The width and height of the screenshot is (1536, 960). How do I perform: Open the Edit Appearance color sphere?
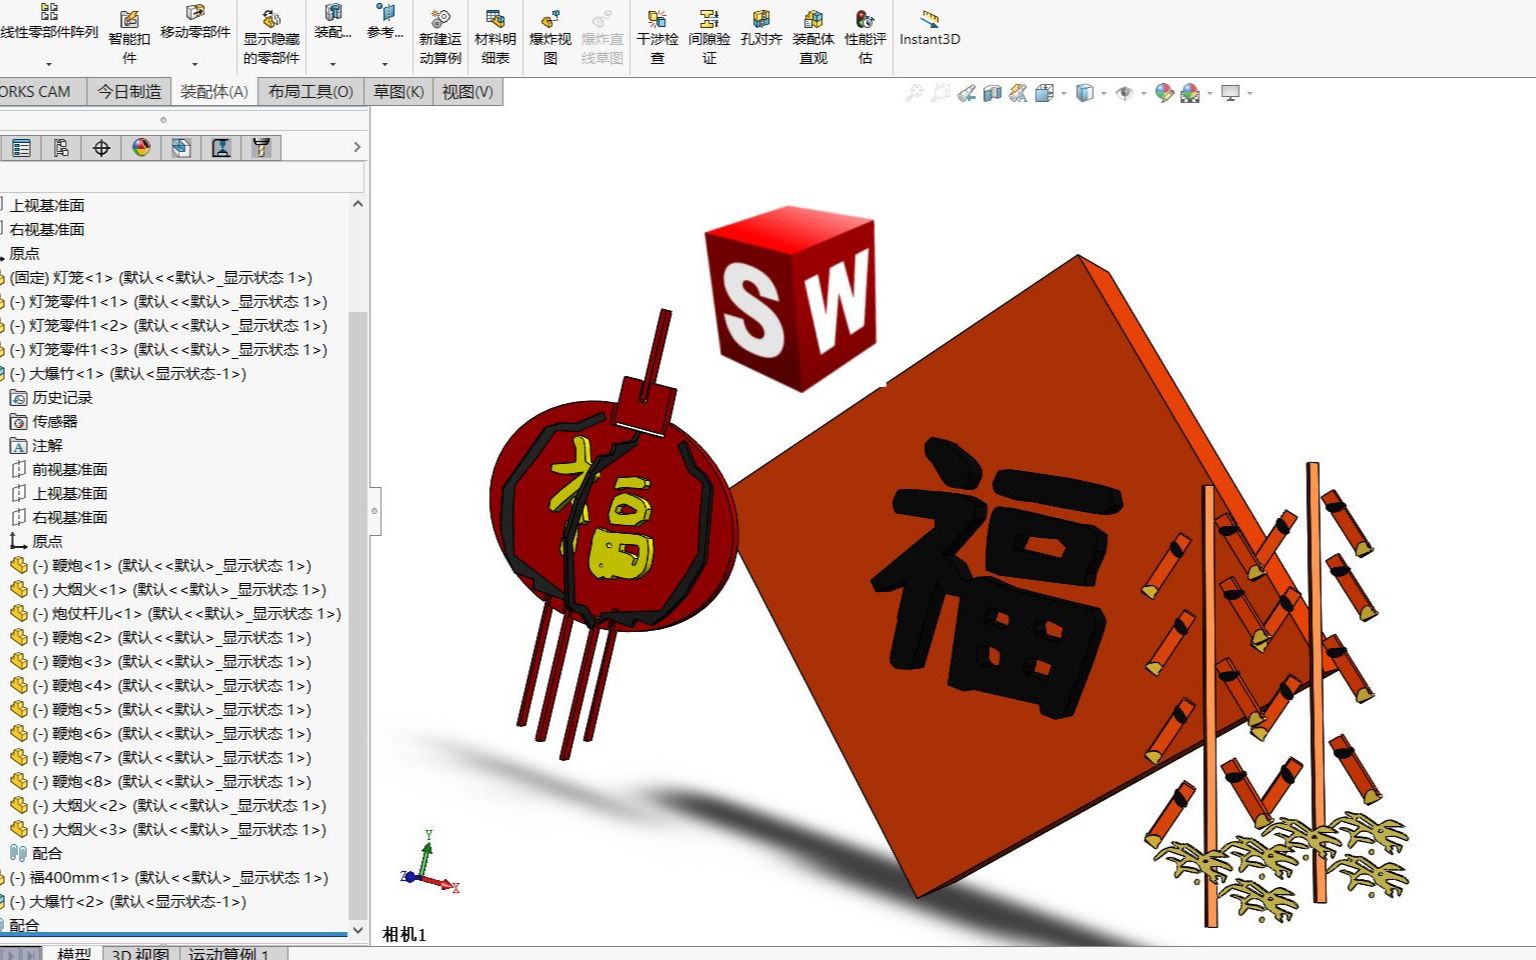click(1163, 92)
